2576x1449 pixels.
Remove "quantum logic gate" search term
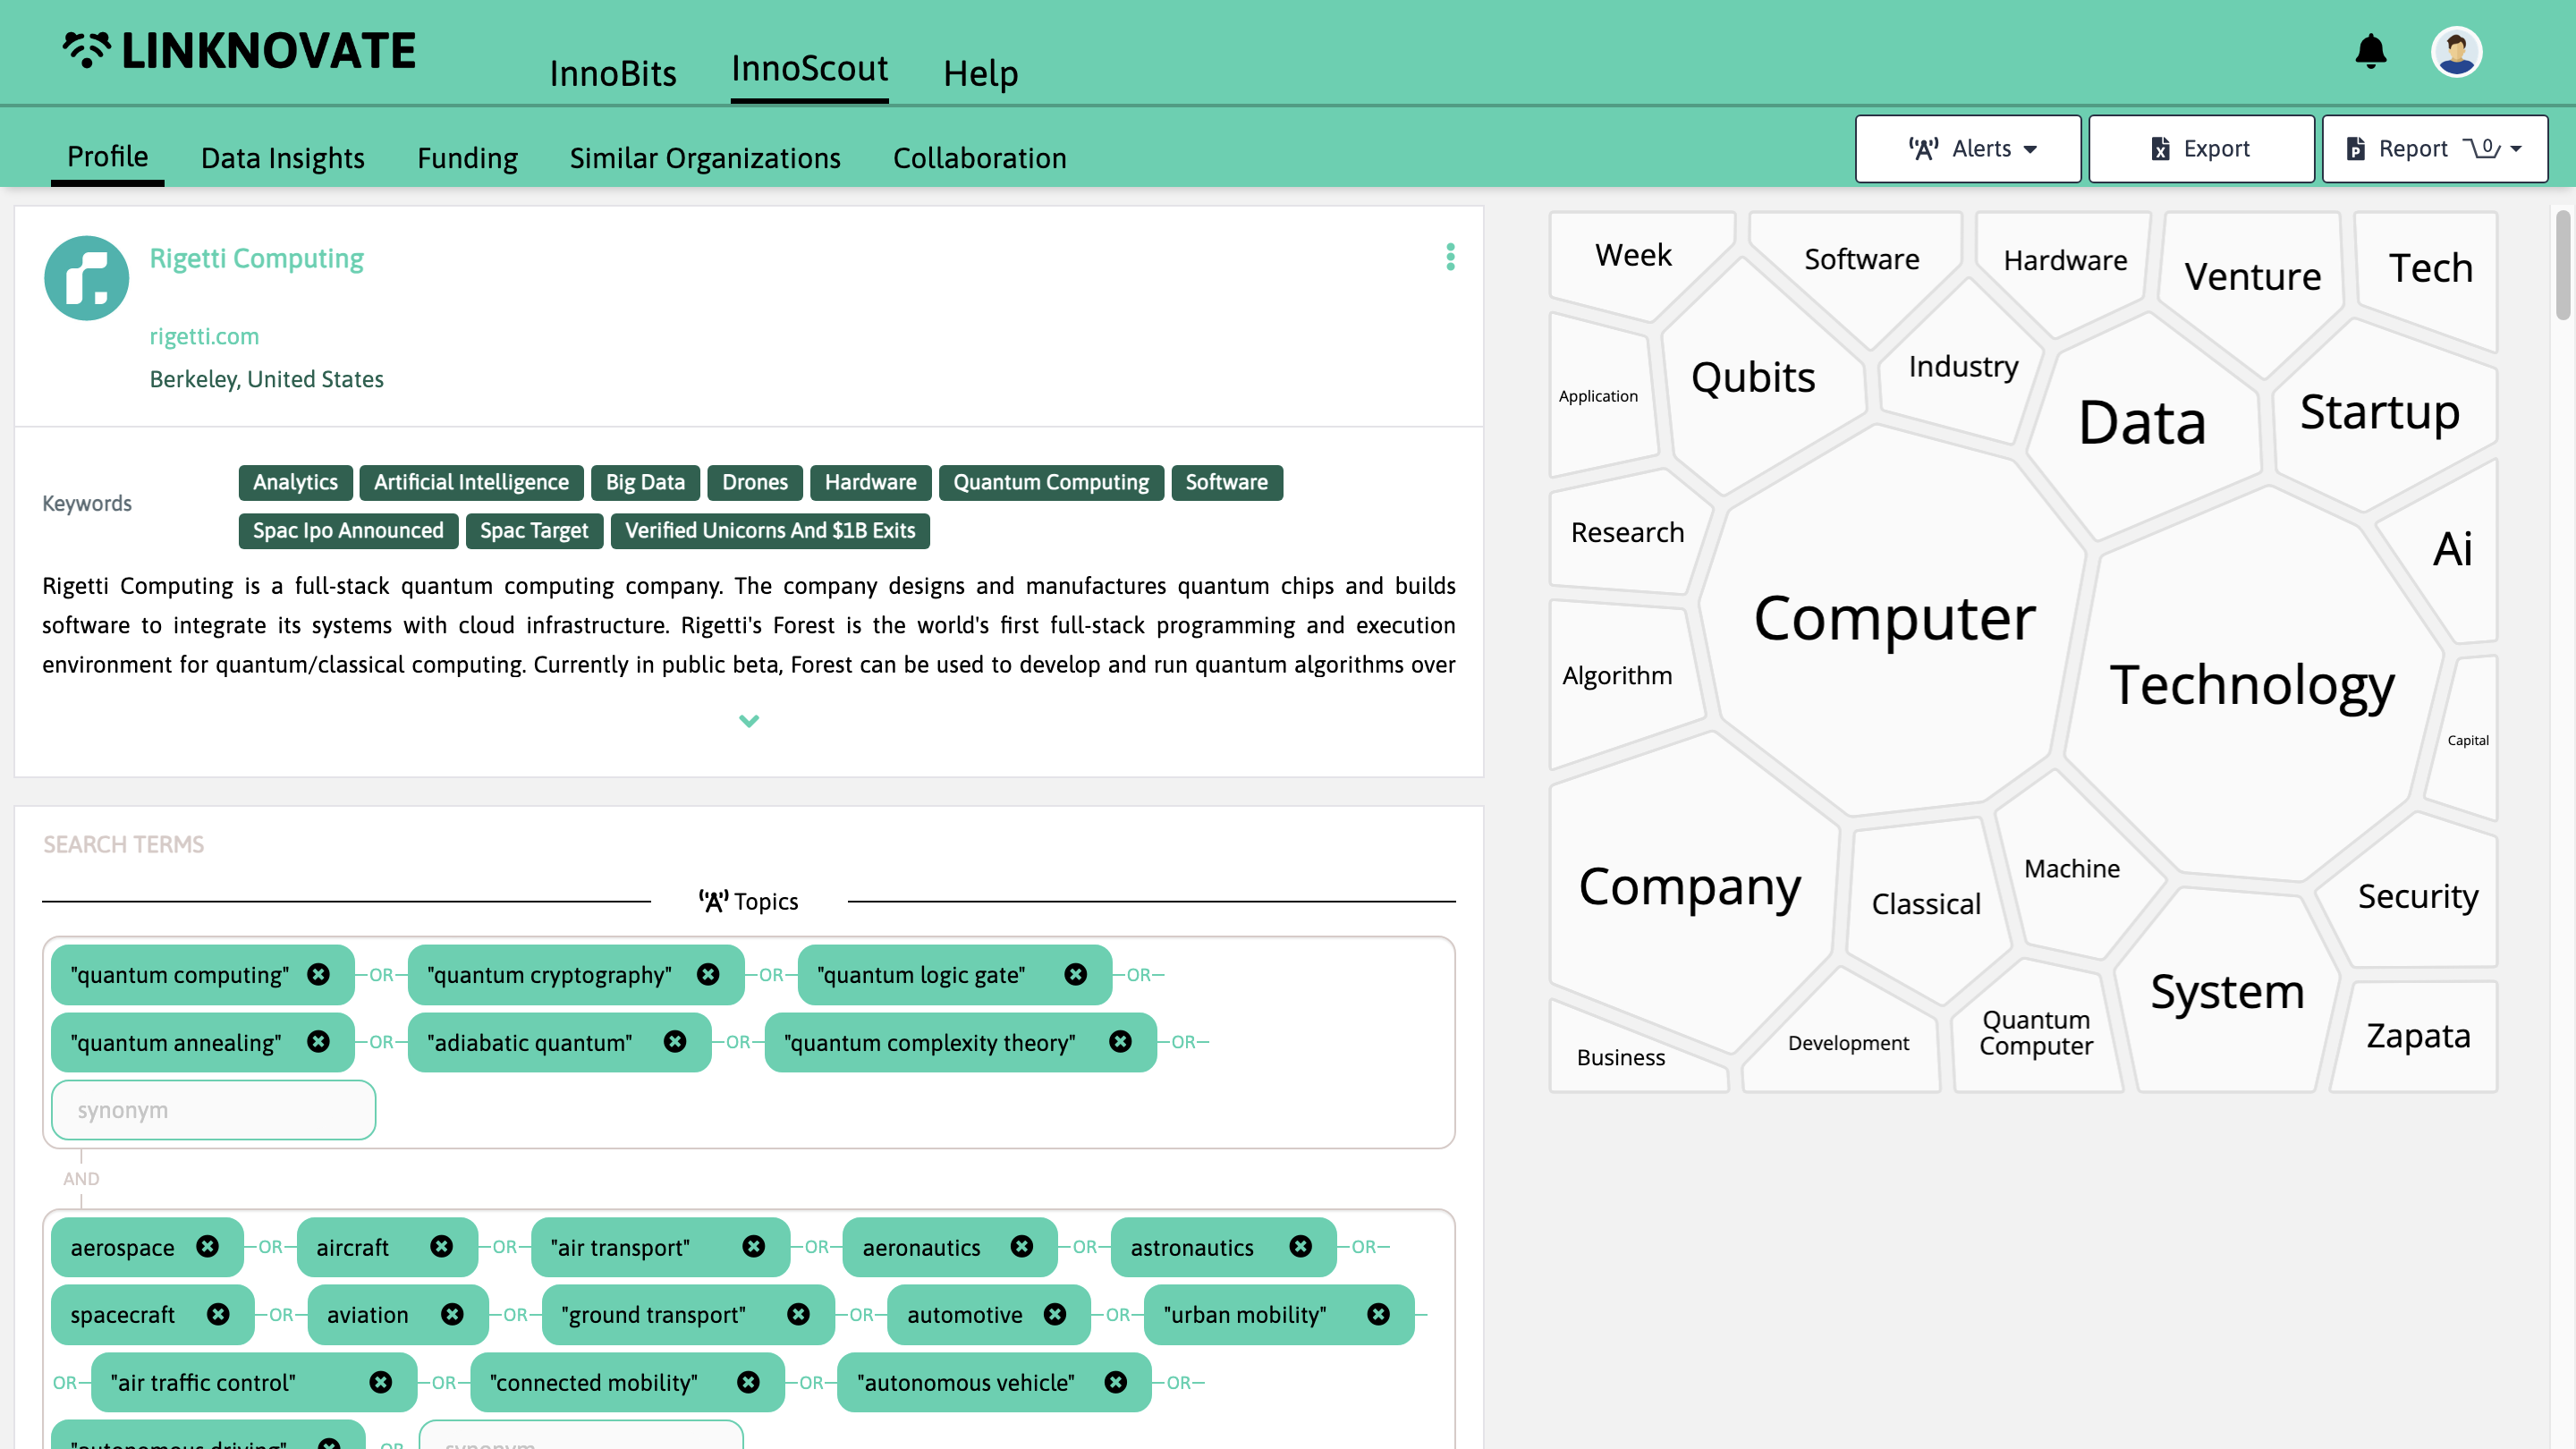click(x=1075, y=974)
